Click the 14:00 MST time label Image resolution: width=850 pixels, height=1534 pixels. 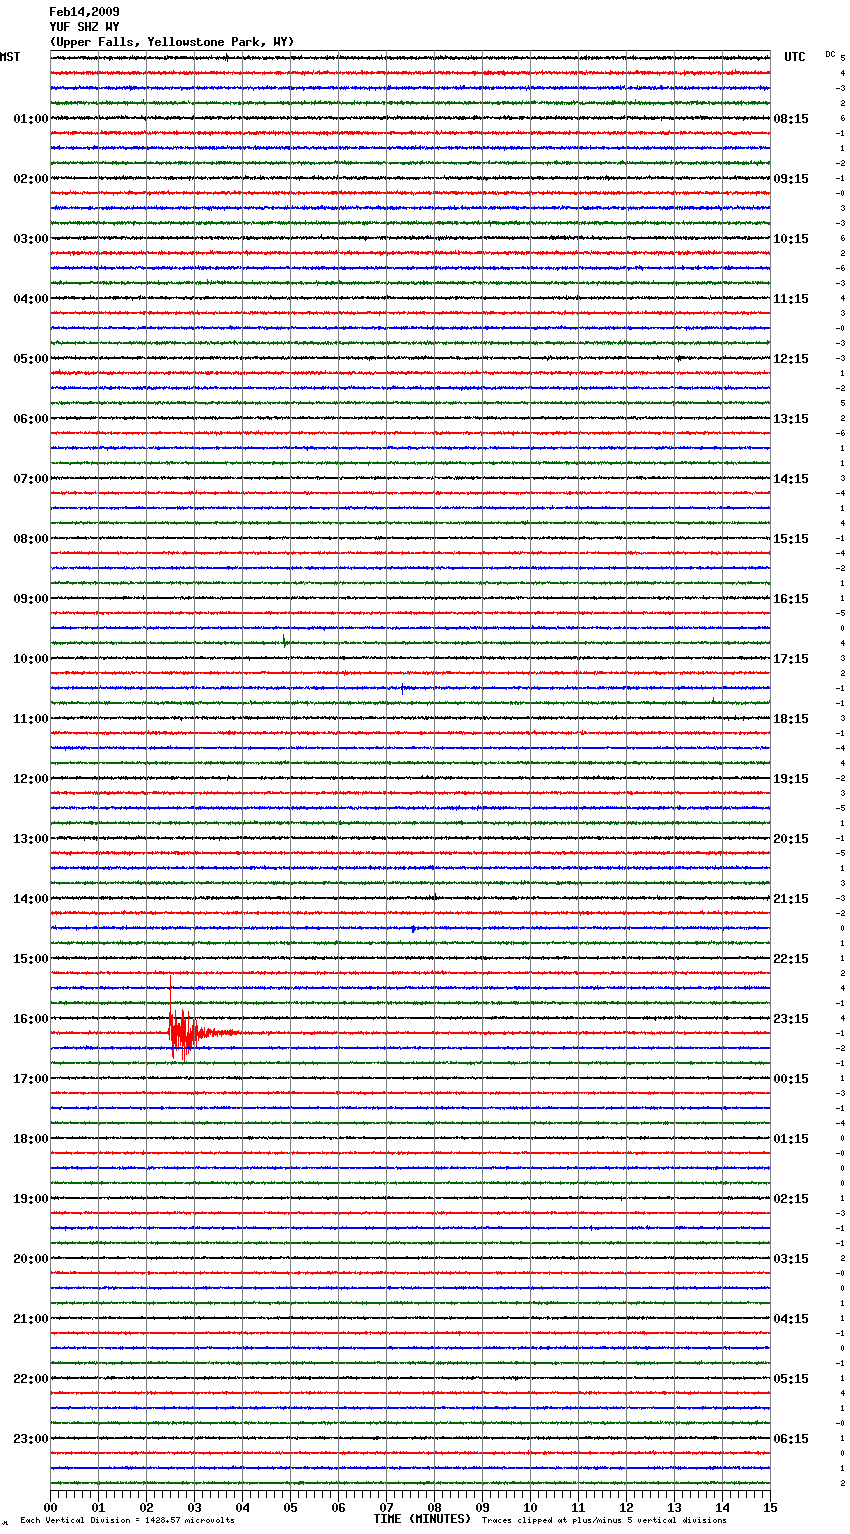pyautogui.click(x=30, y=899)
